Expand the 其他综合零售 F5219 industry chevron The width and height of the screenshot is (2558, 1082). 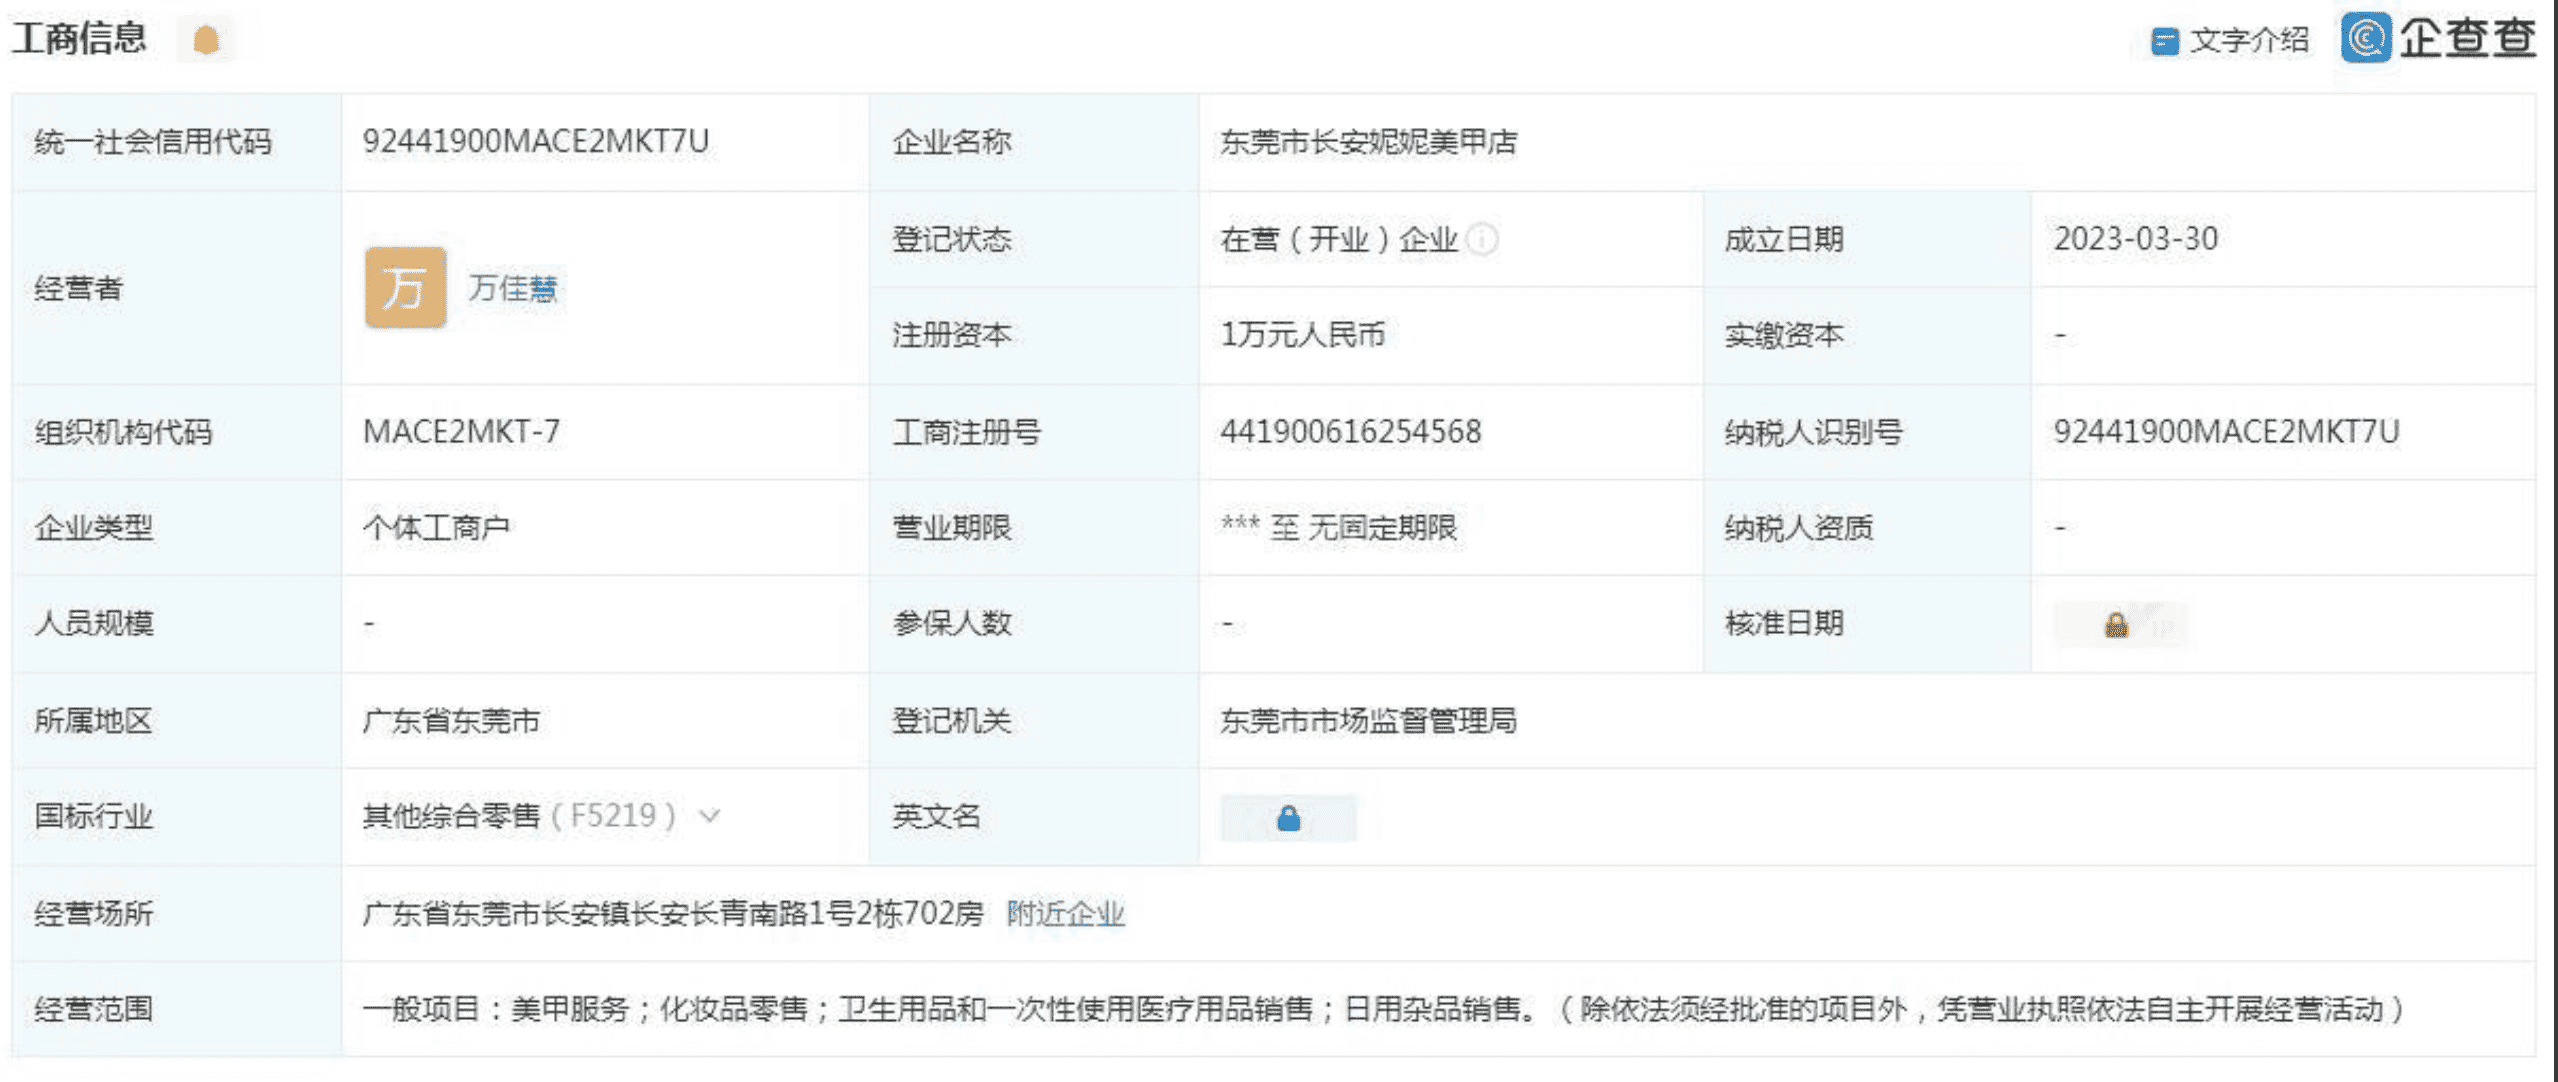pos(710,816)
